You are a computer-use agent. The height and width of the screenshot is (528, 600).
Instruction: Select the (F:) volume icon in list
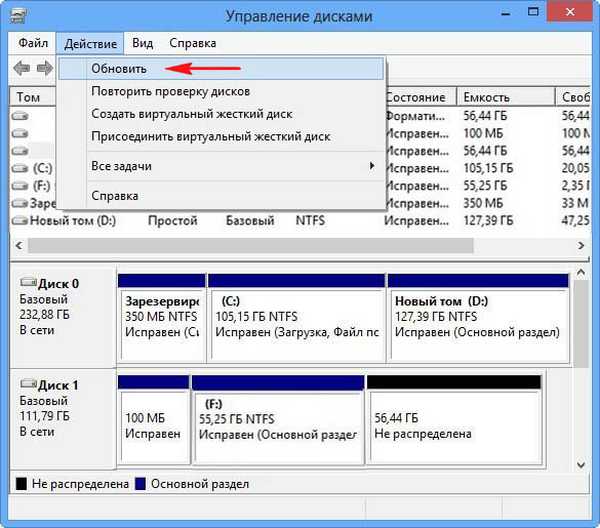click(x=22, y=185)
